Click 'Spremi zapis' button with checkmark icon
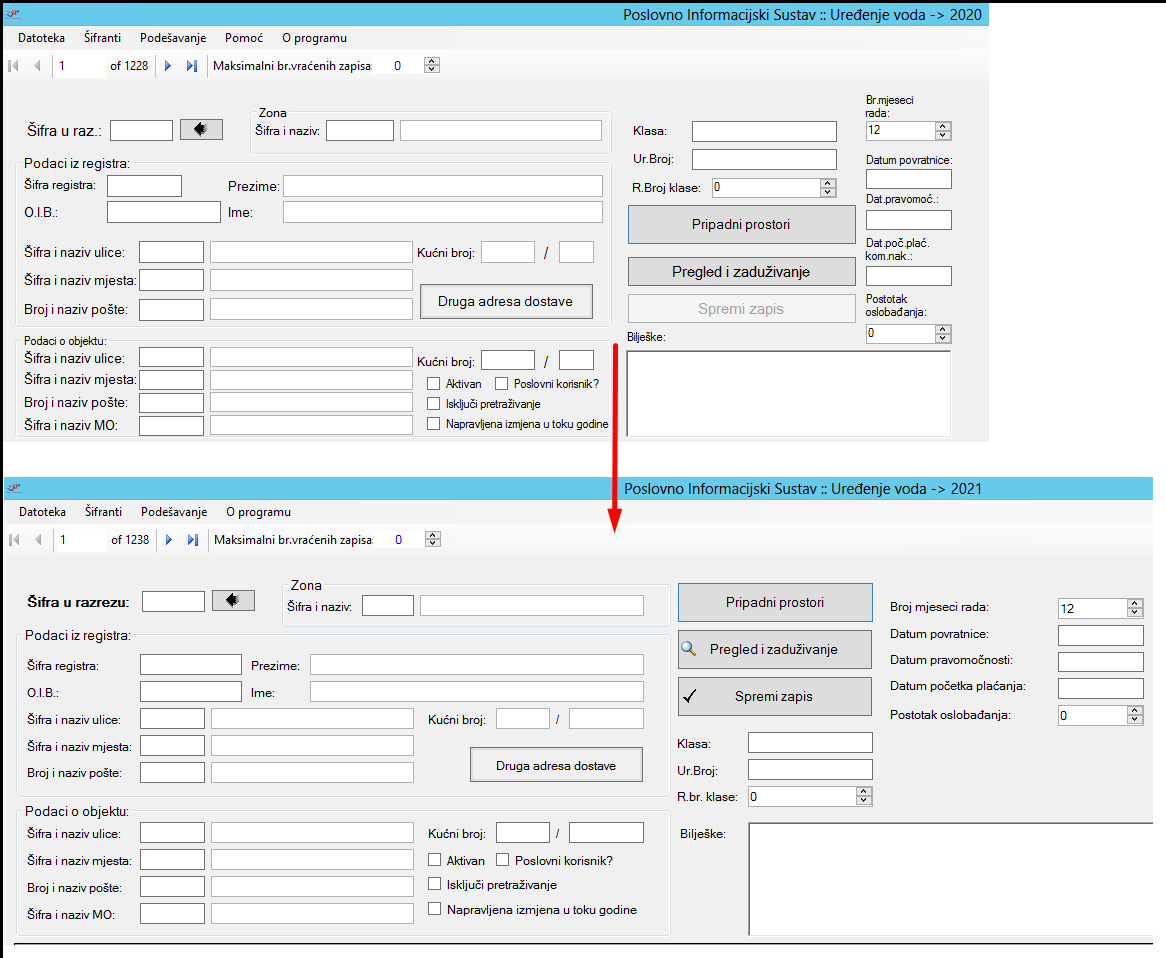The image size is (1166, 958). [x=774, y=696]
